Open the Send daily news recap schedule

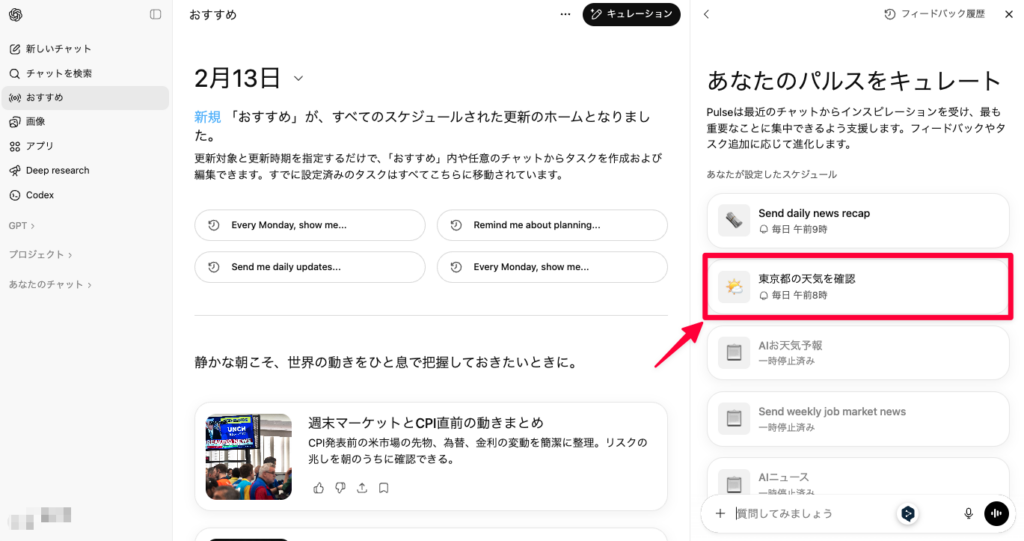[x=857, y=220]
